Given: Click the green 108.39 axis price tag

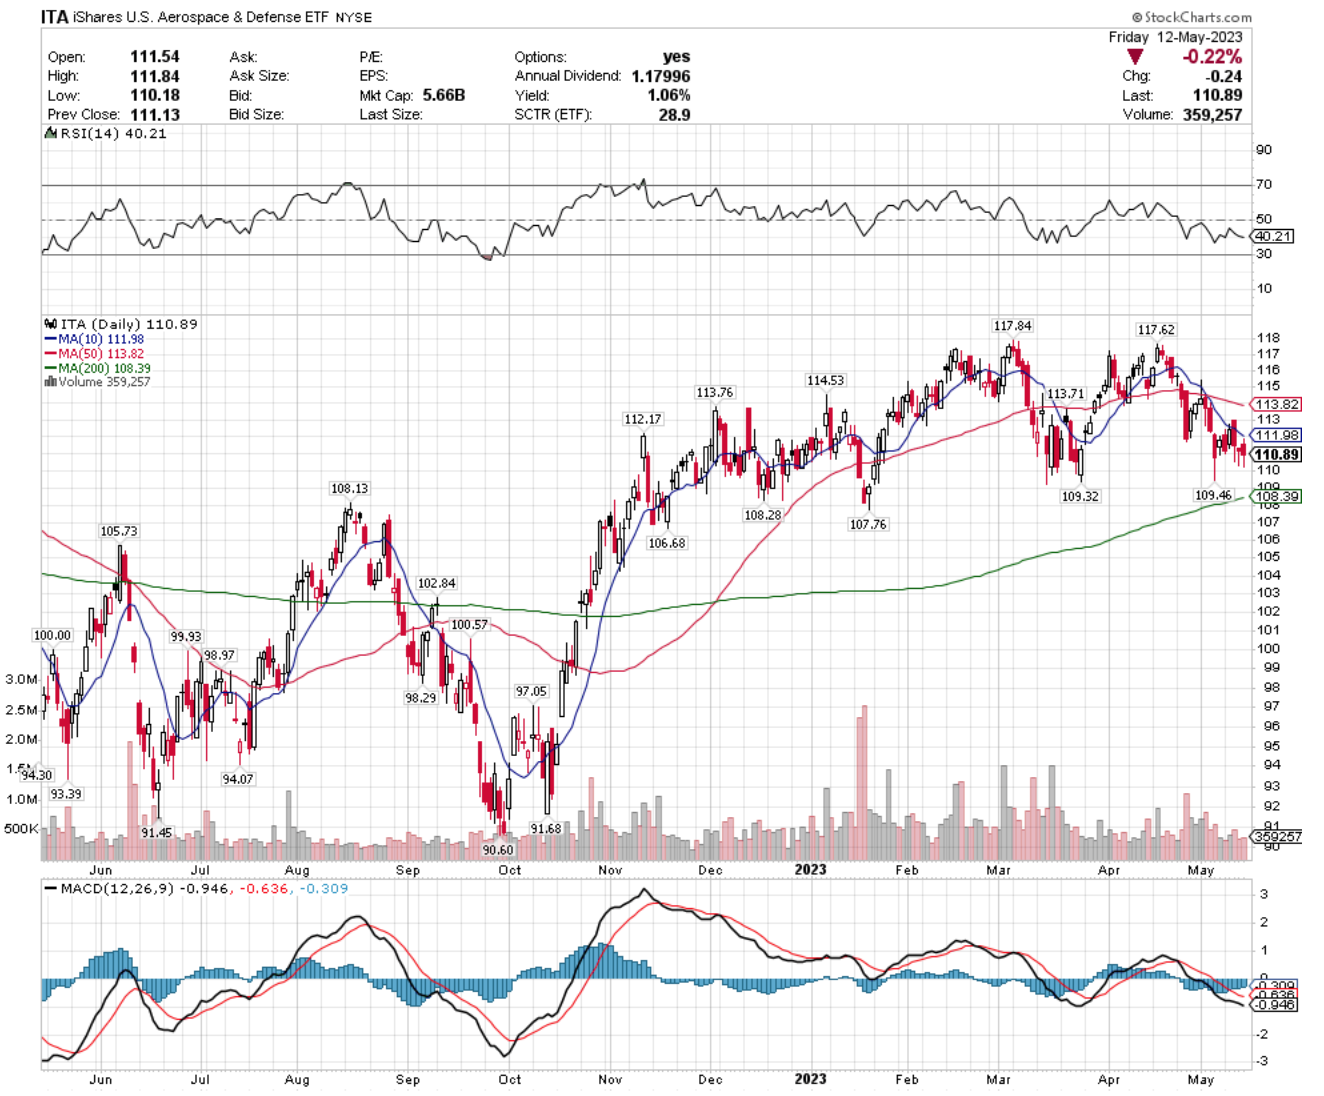Looking at the screenshot, I should 1278,496.
